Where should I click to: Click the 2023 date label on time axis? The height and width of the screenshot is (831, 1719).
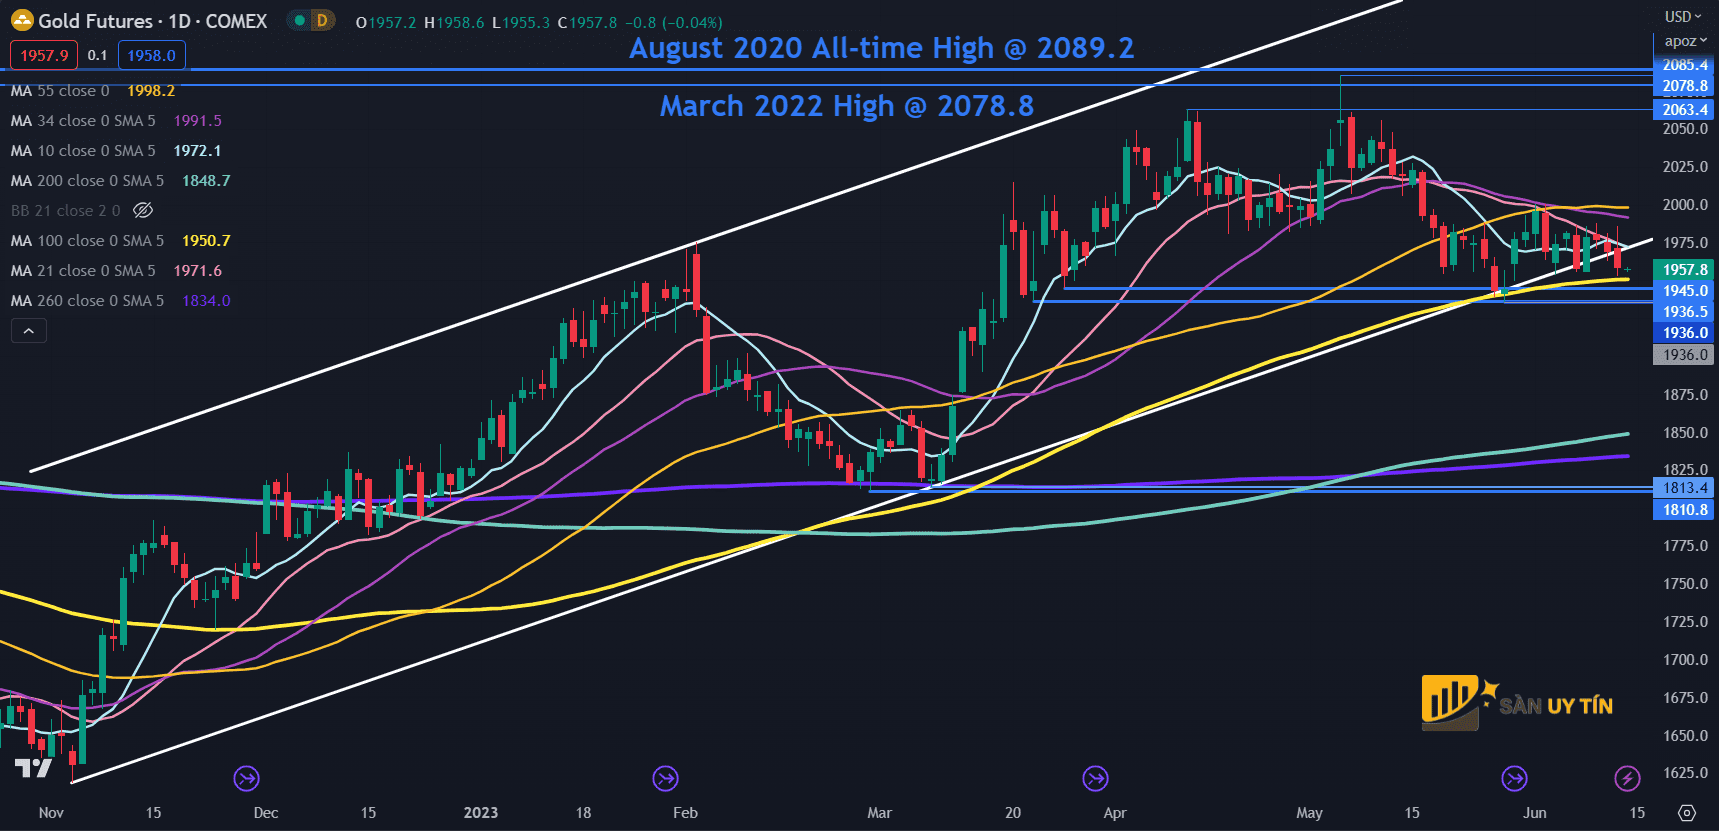coord(481,812)
